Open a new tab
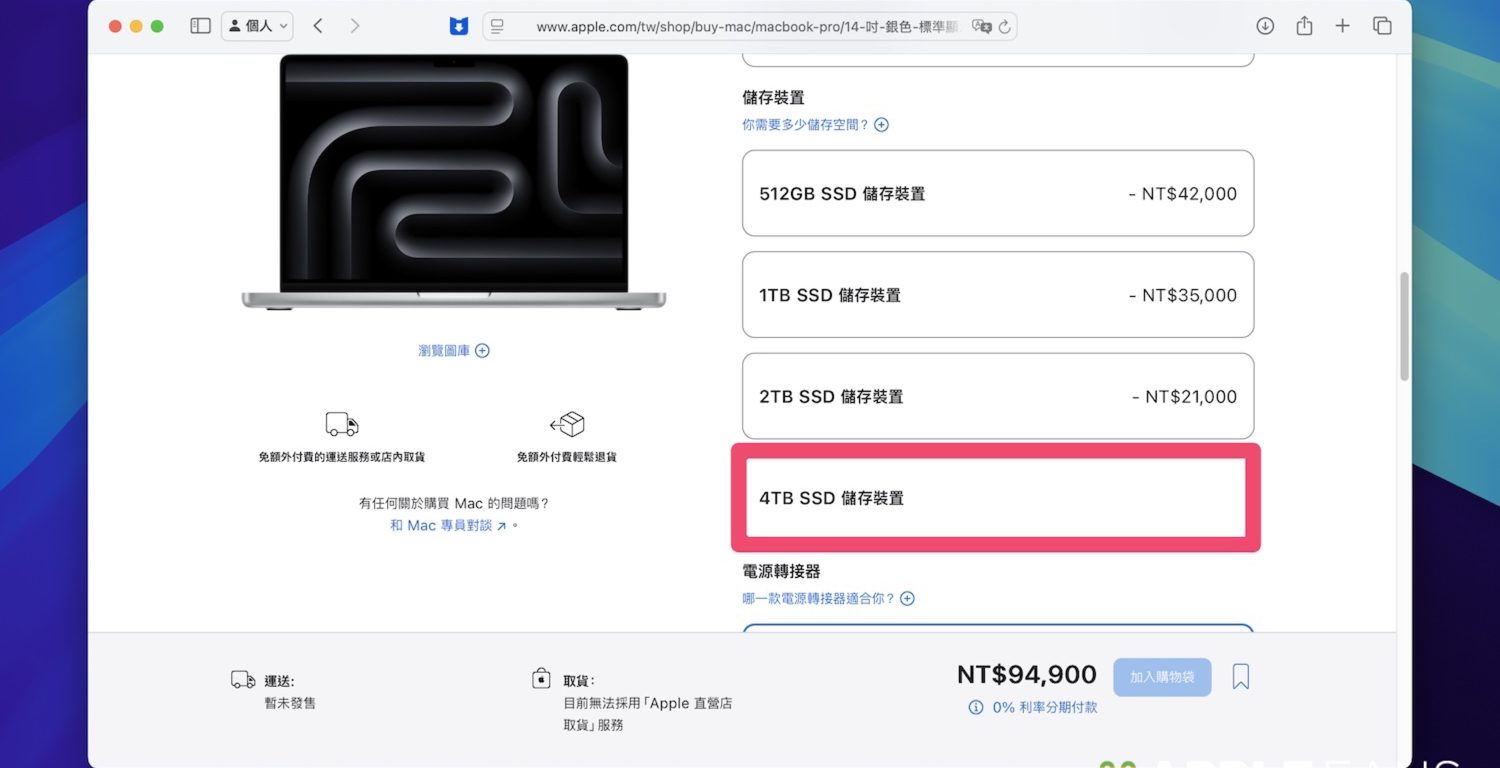 pos(1343,26)
